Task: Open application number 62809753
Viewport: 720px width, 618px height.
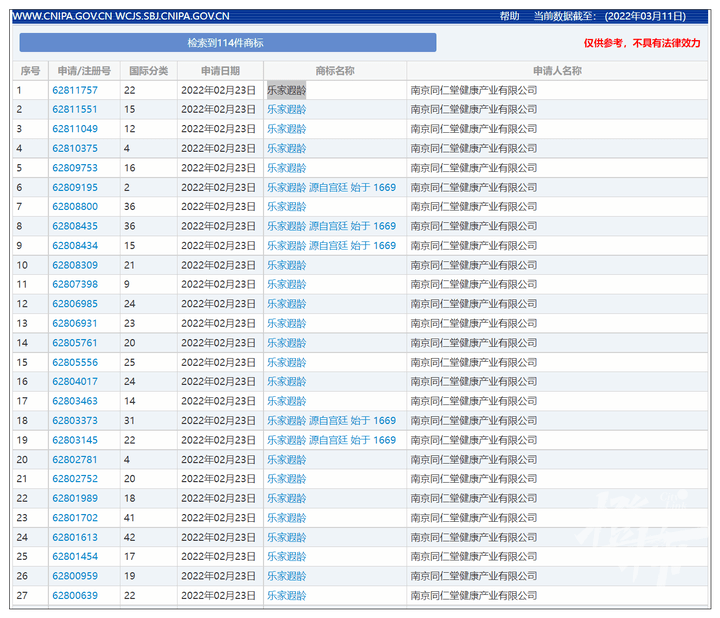Action: [75, 168]
